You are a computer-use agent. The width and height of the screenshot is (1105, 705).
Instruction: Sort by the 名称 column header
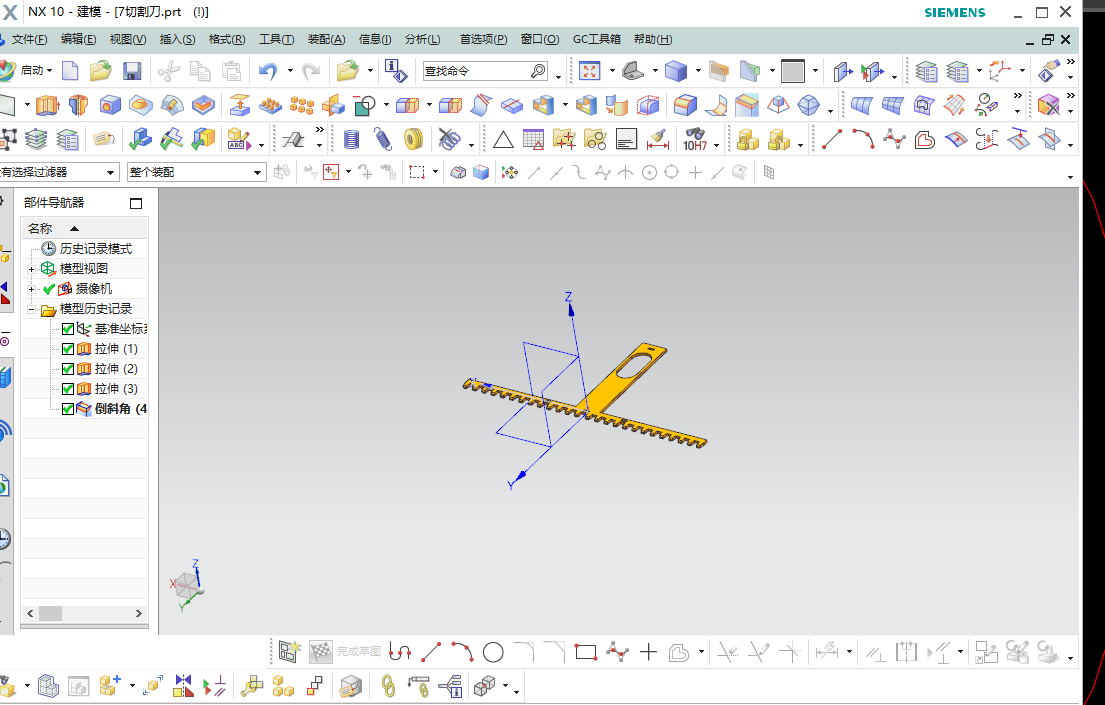(x=40, y=228)
